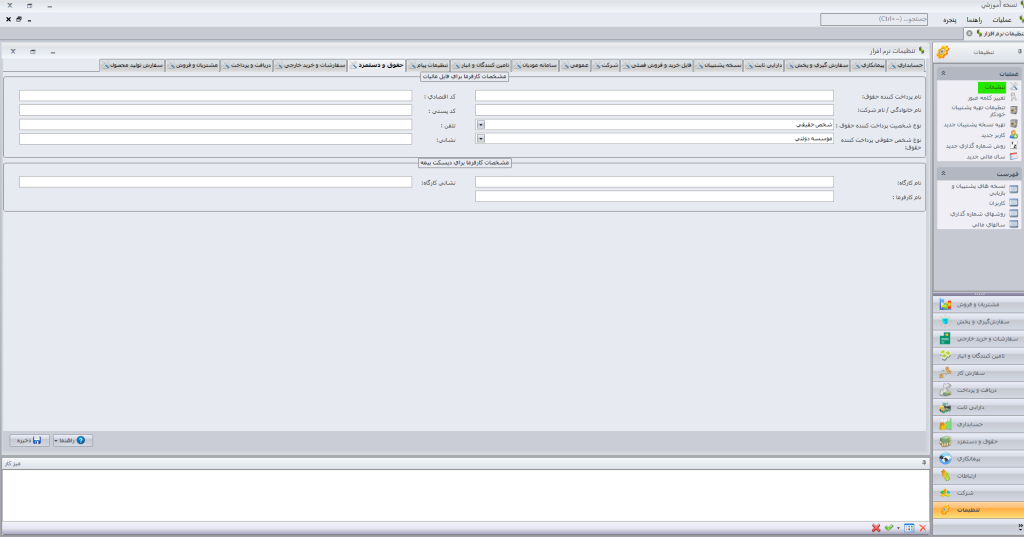Click the راهنما (help) button at bottom
This screenshot has width=1024, height=537.
click(73, 441)
